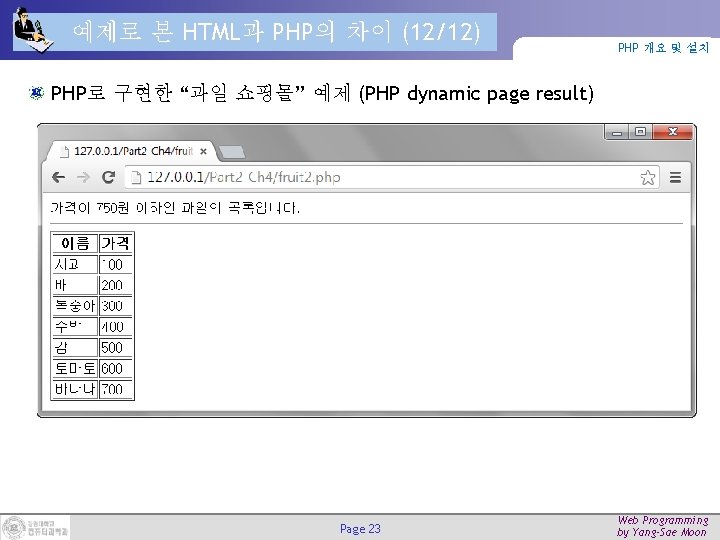Click the address bar URL field

[392, 177]
